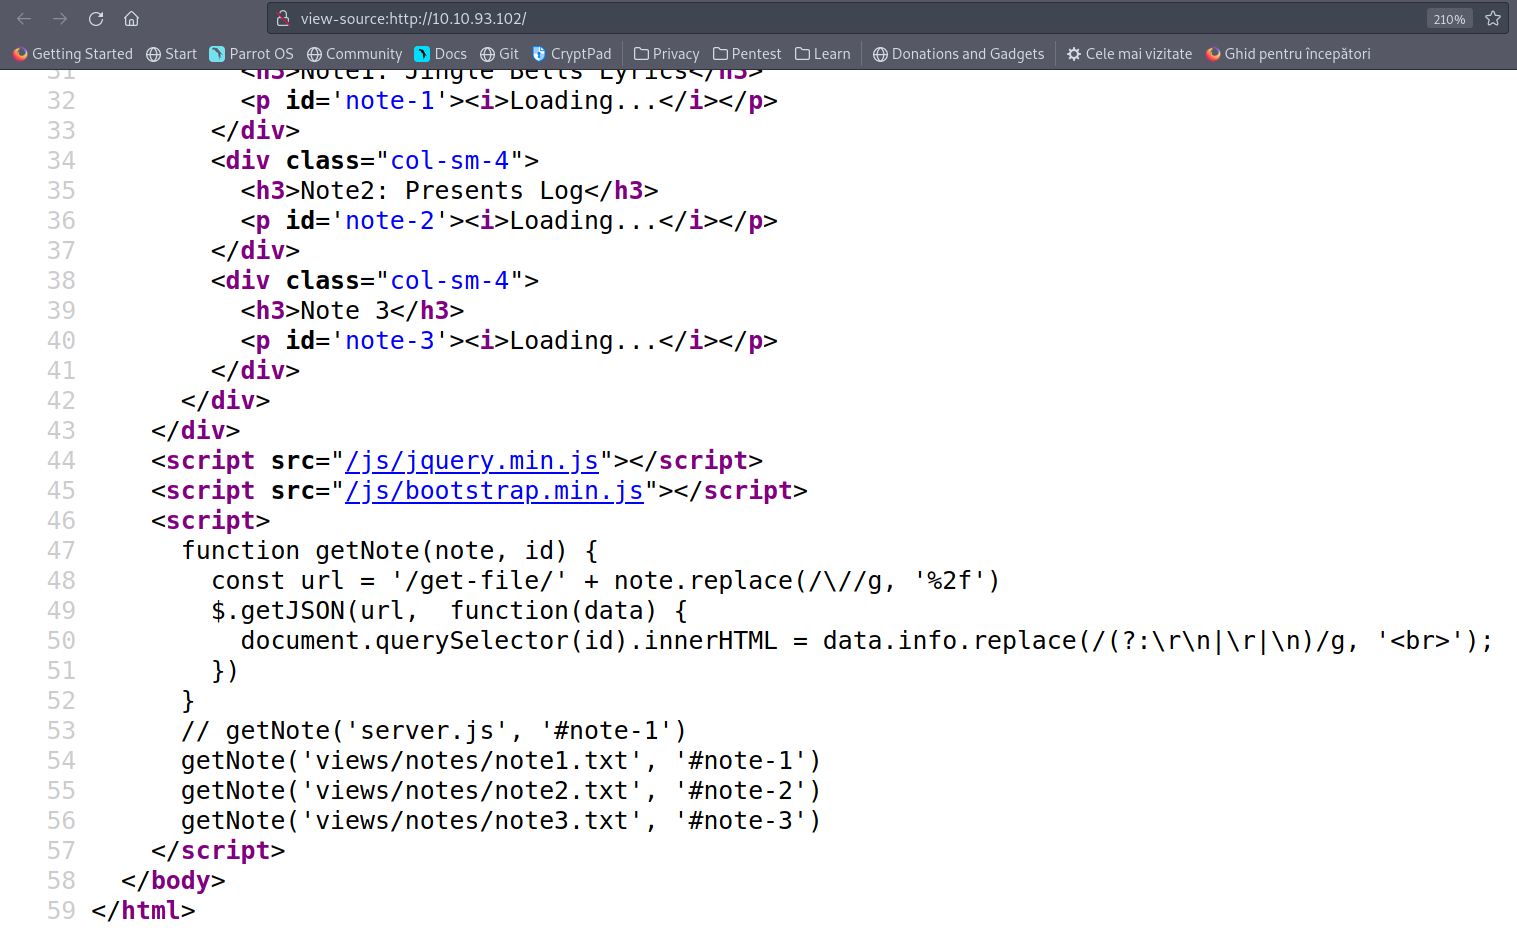Click the insecure connection padlock icon
This screenshot has height=931, width=1517.
pos(283,18)
